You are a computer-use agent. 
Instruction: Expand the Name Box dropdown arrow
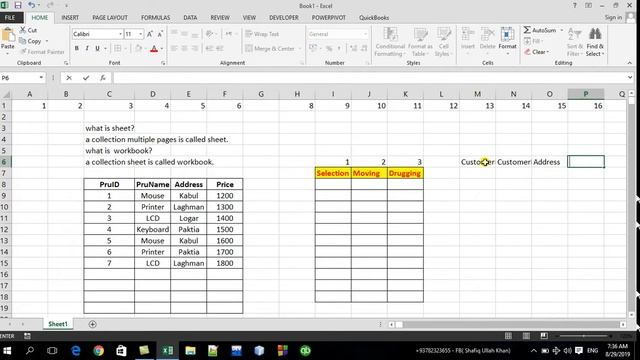tap(41, 78)
